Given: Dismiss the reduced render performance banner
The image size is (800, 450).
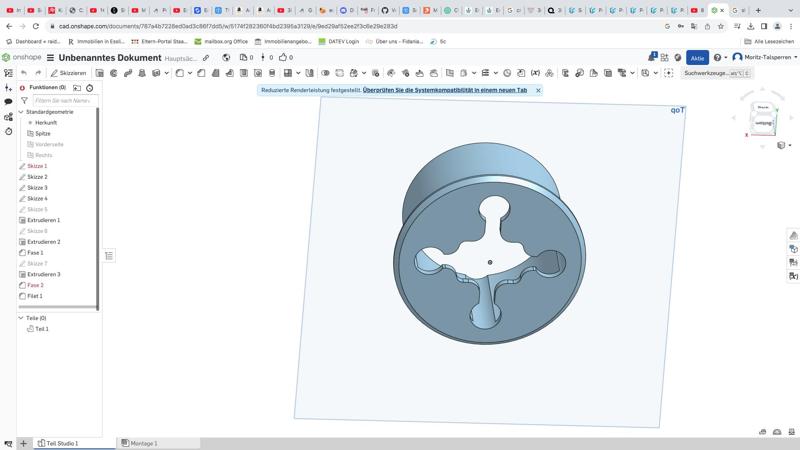Looking at the screenshot, I should click(x=538, y=90).
